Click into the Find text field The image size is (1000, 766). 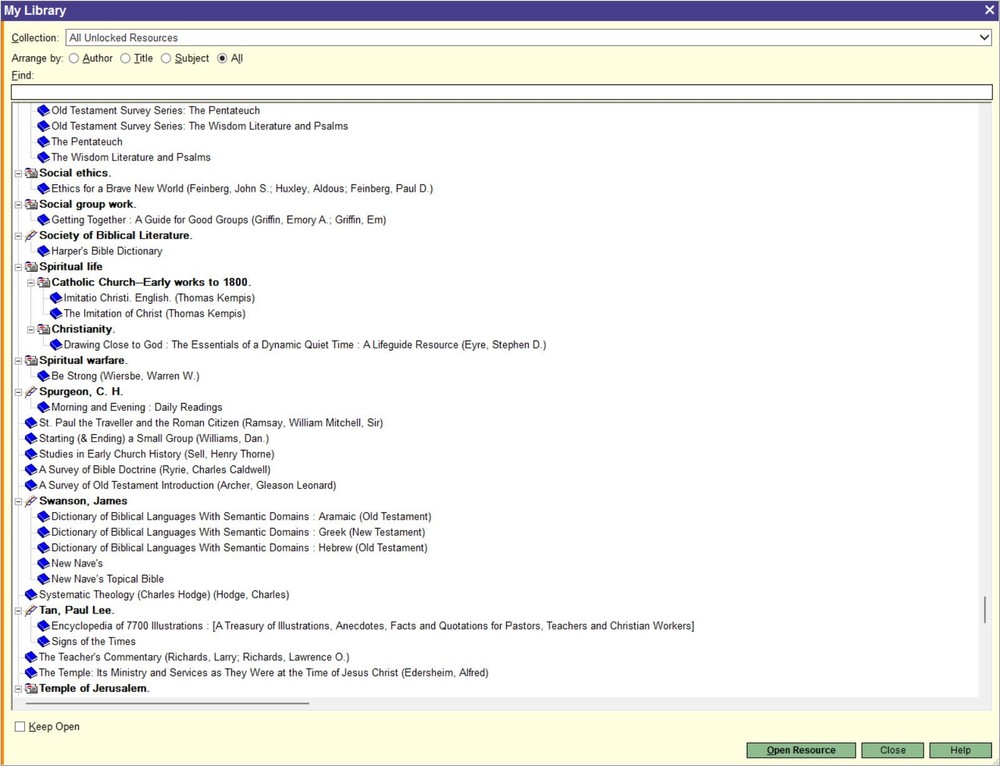pos(501,92)
